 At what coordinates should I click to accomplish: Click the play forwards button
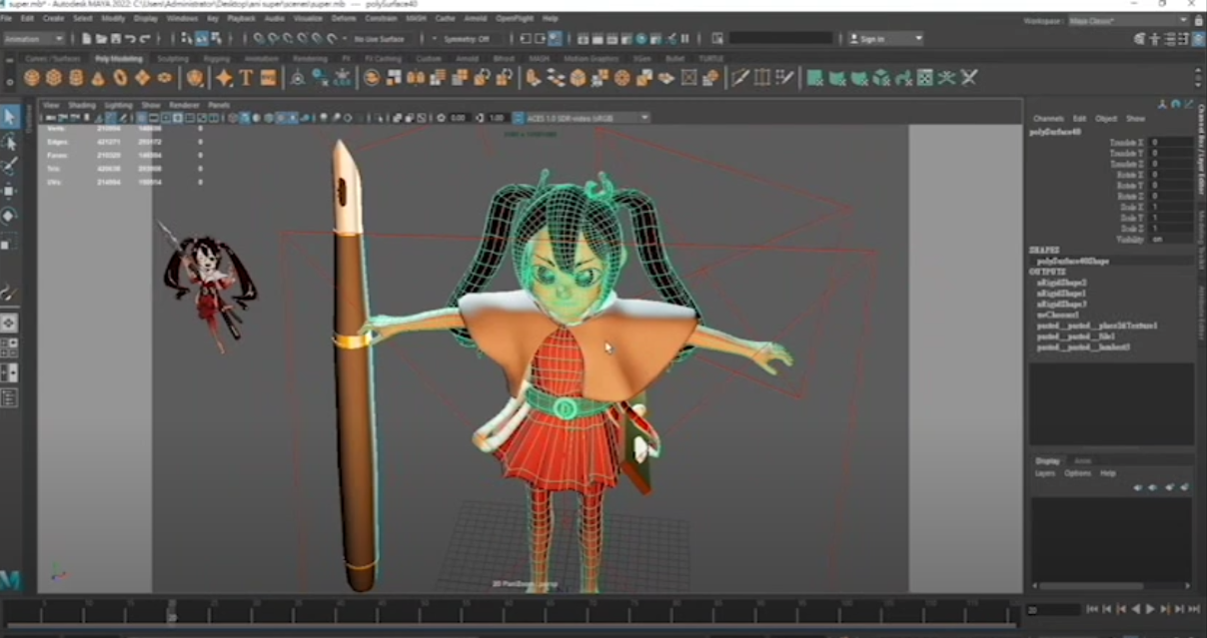click(x=1150, y=609)
